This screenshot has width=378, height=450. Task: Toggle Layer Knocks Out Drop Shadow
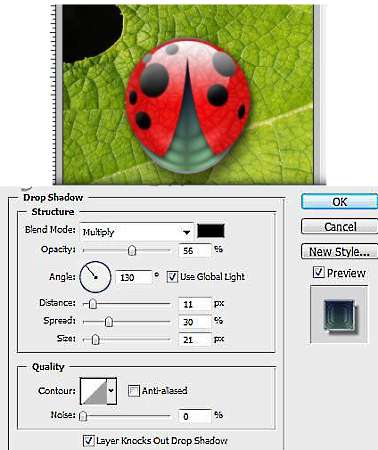(88, 440)
